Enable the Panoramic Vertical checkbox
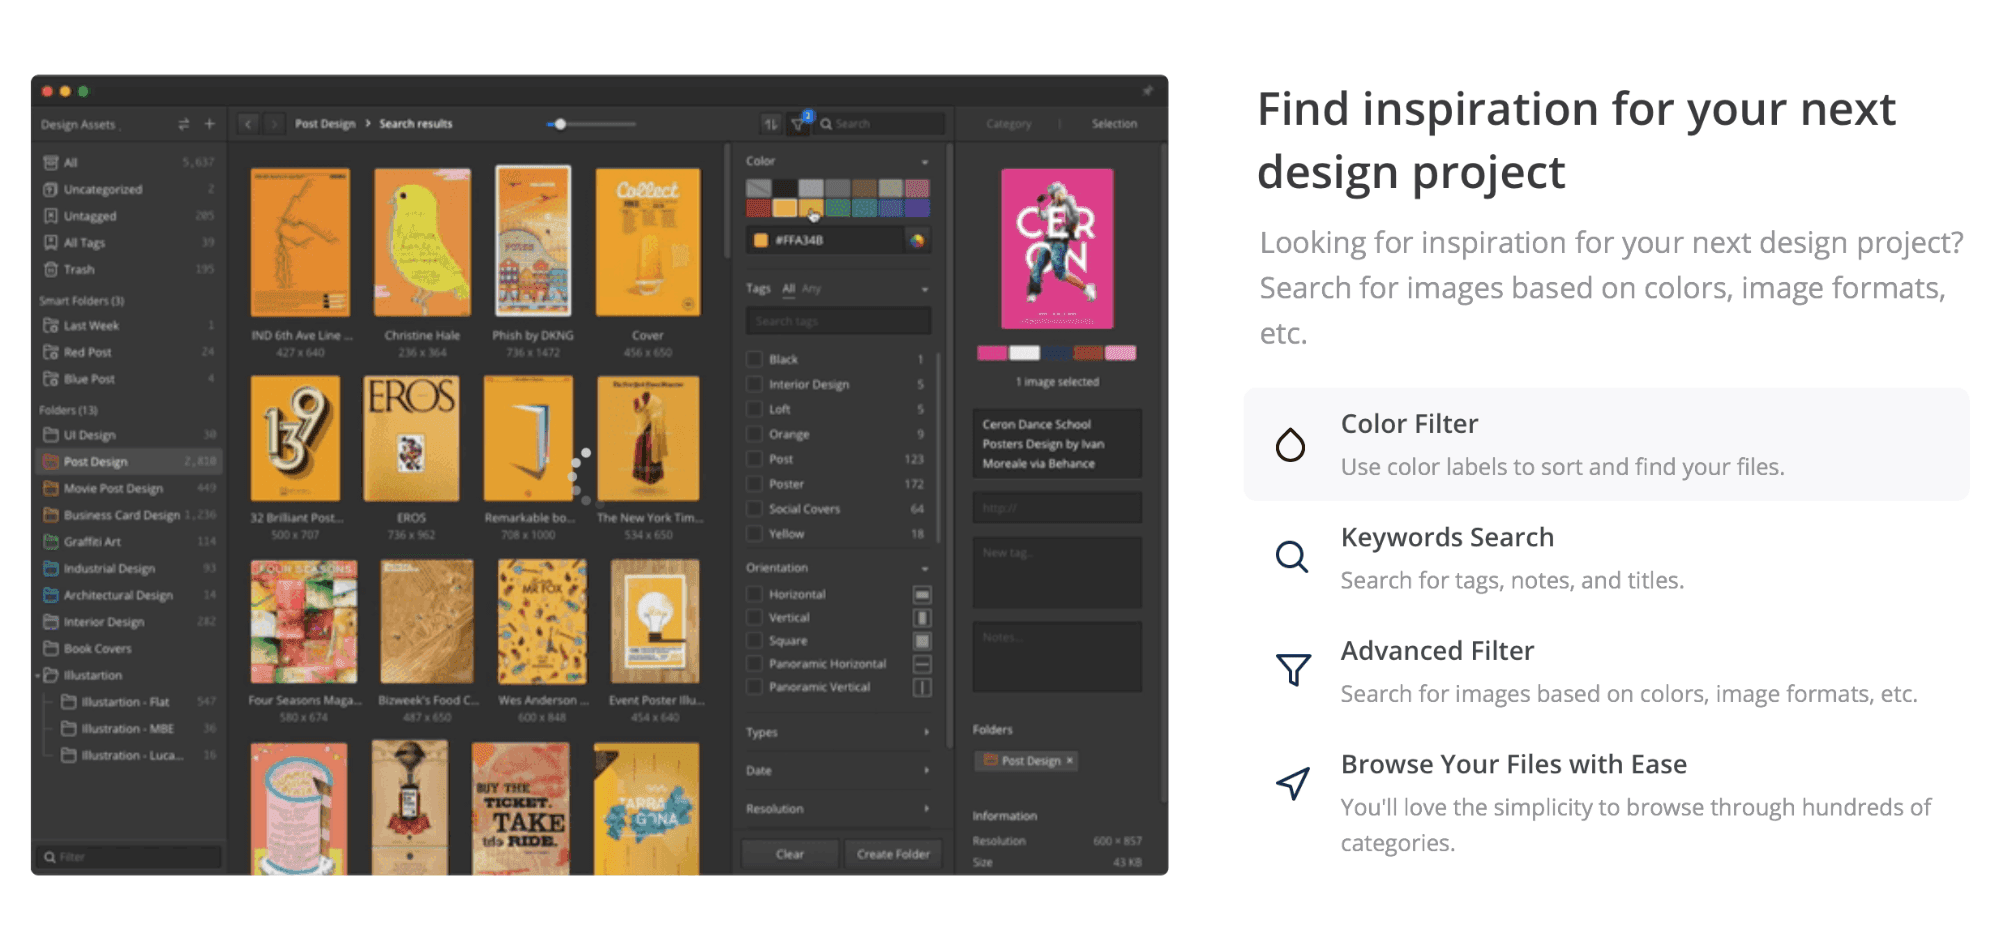1999x934 pixels. pos(755,687)
